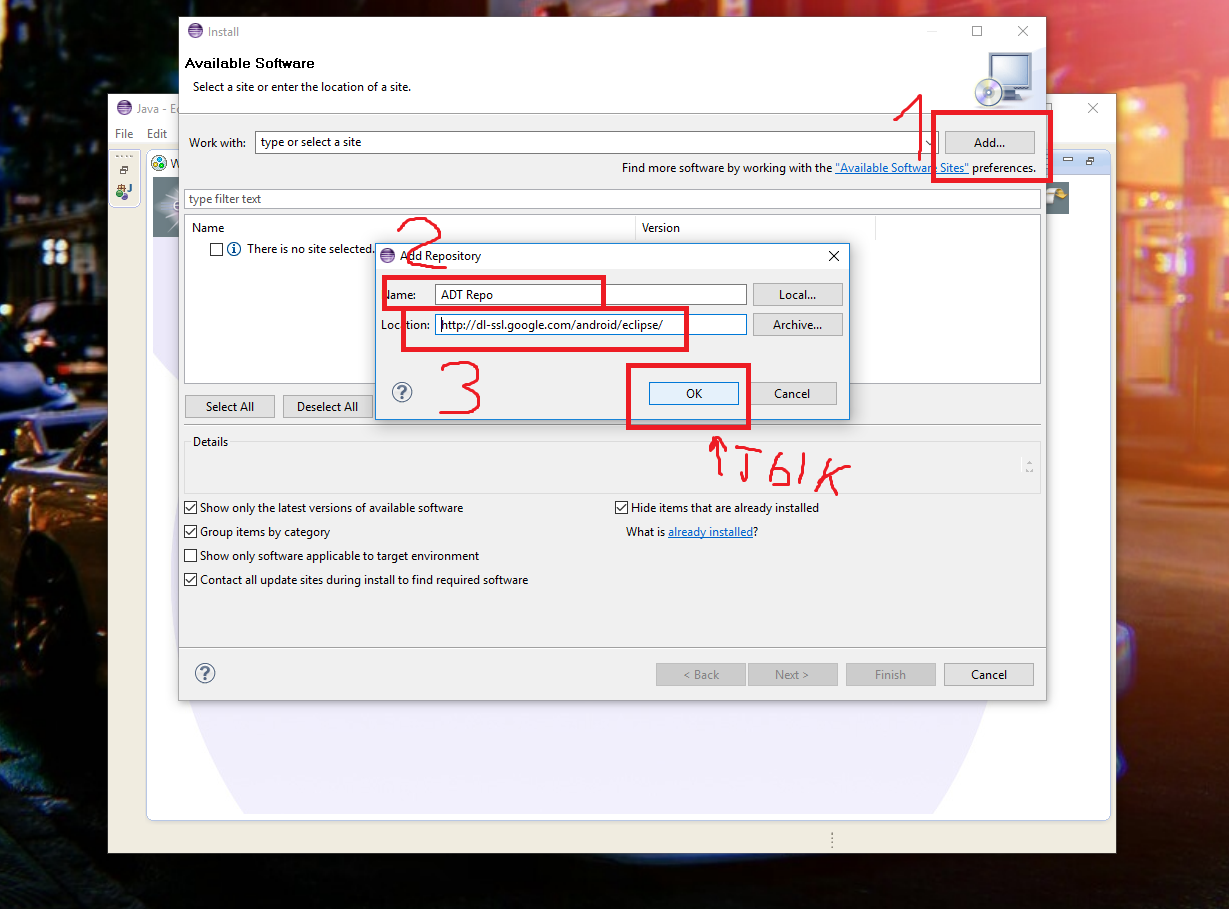Click the Add... button
The width and height of the screenshot is (1229, 909).
[989, 142]
